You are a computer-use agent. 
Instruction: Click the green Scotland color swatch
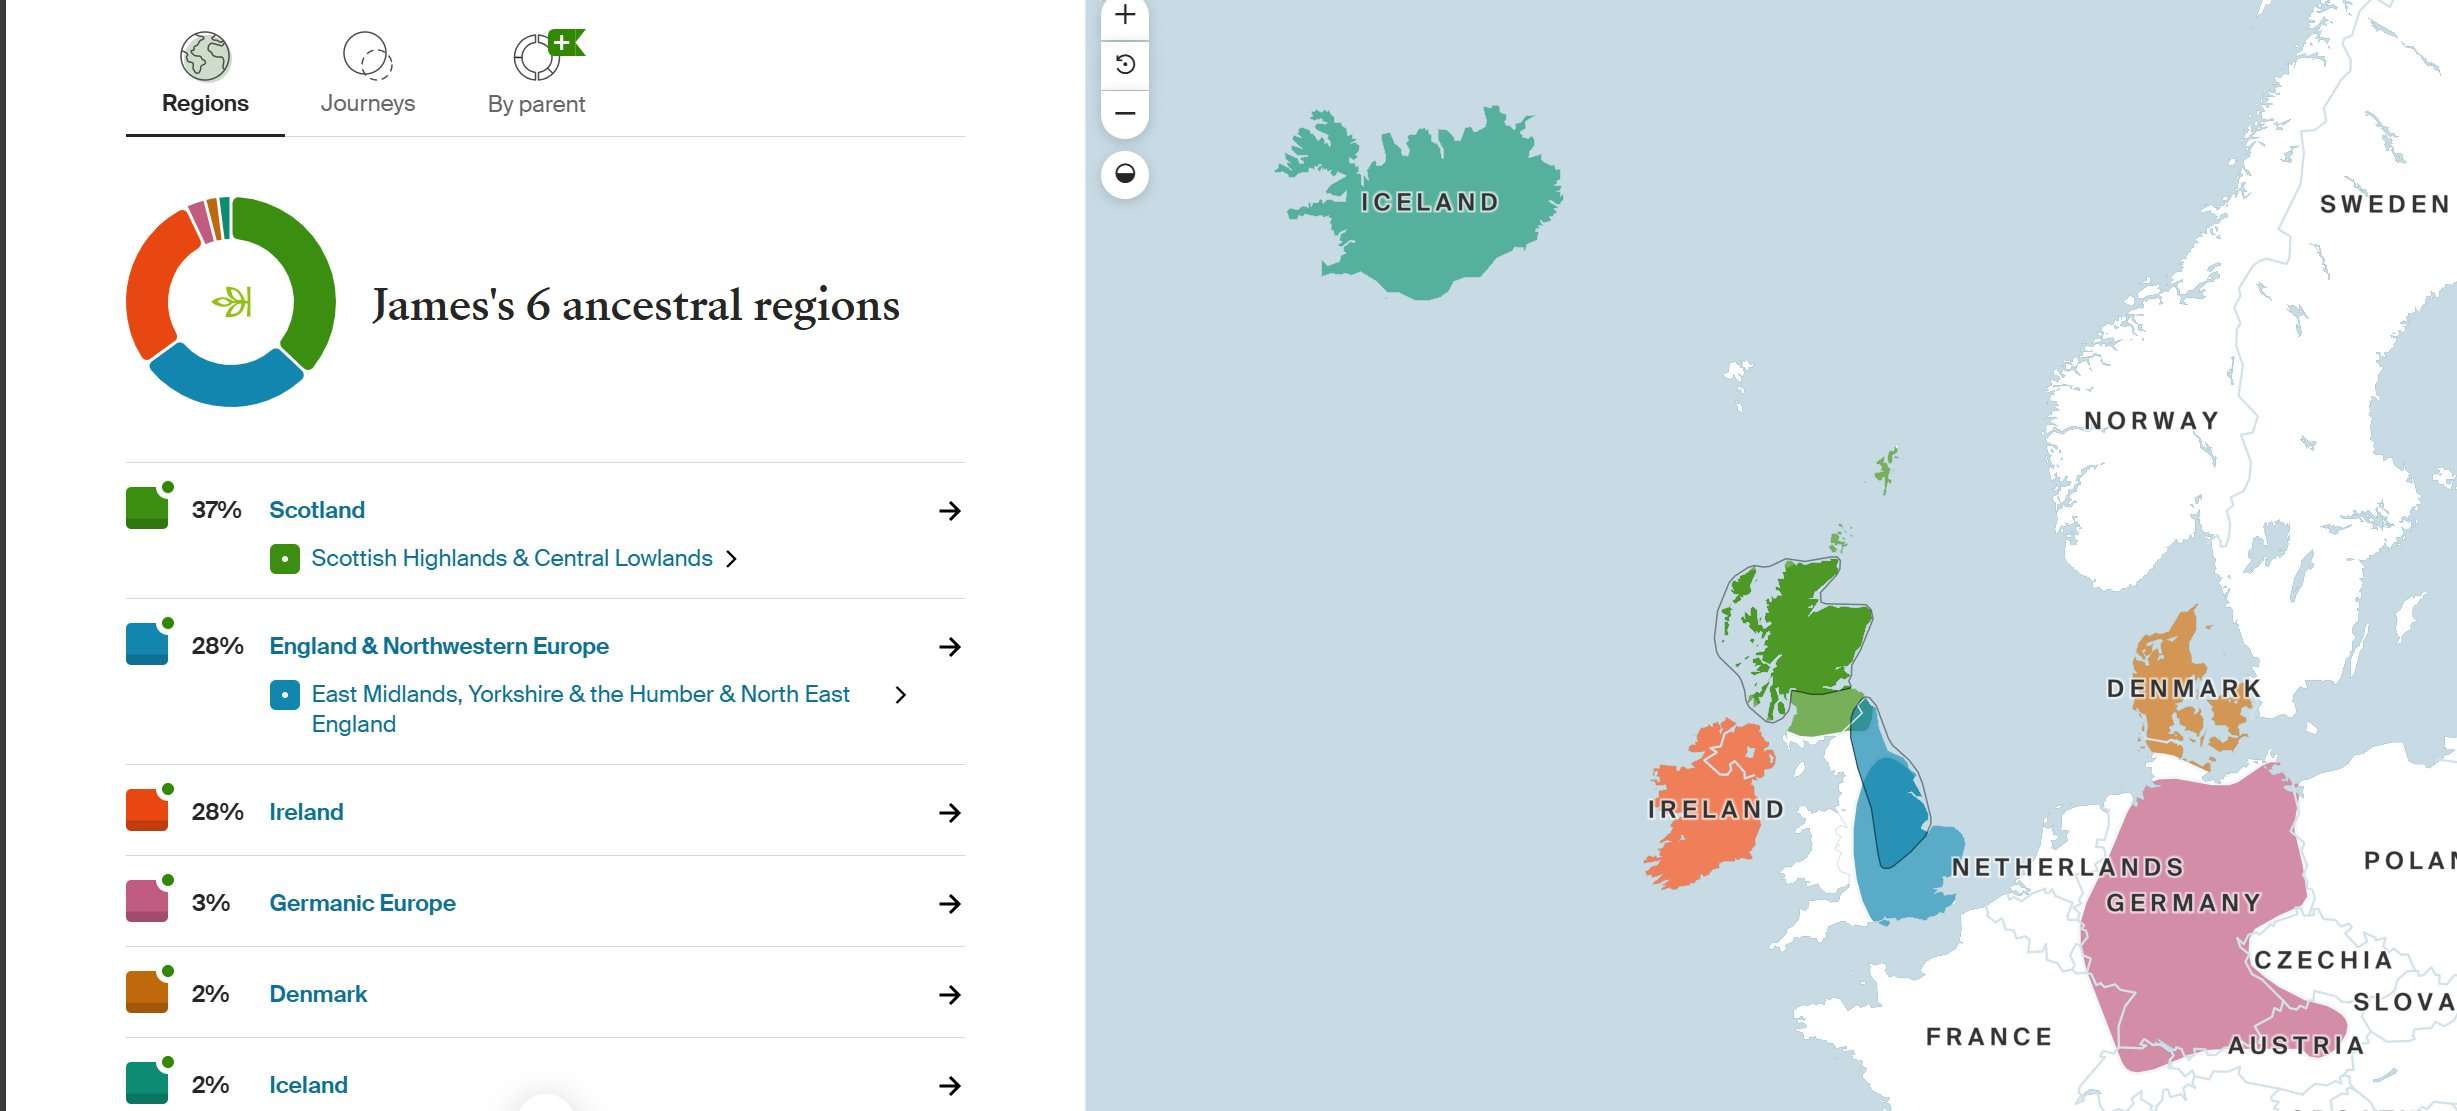point(147,508)
